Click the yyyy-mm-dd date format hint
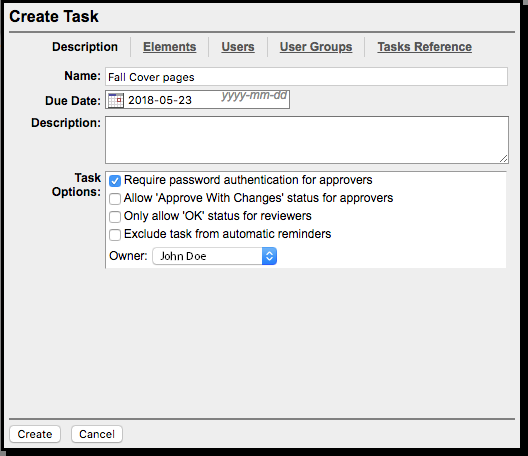 tap(254, 96)
